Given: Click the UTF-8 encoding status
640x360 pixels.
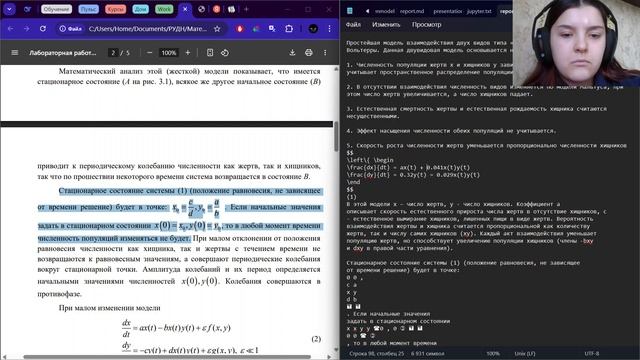Looking at the screenshot, I should 592,353.
